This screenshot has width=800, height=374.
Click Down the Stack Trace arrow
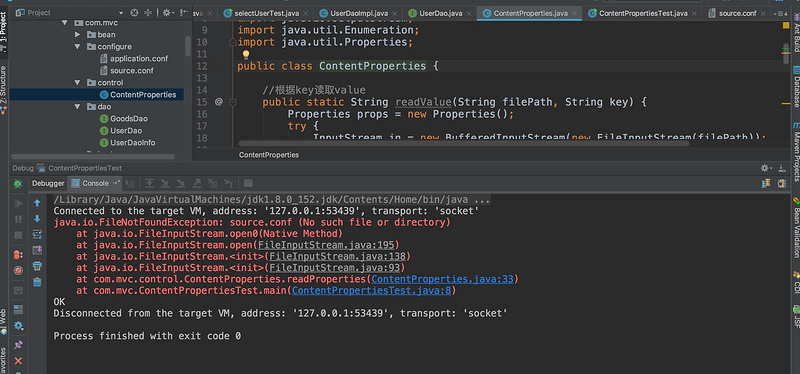point(37,219)
